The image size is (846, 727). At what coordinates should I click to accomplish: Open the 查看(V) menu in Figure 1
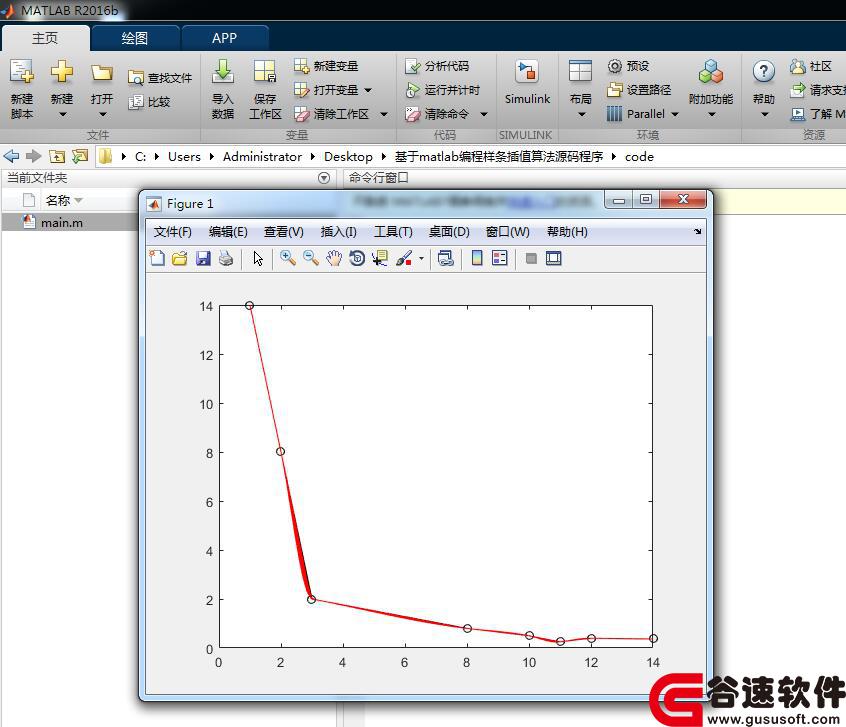pyautogui.click(x=283, y=232)
